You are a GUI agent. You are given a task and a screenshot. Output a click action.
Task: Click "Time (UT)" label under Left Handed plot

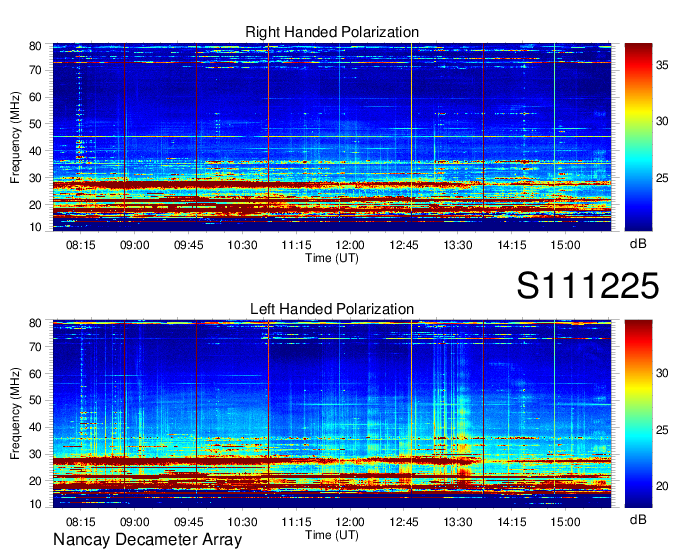point(332,535)
